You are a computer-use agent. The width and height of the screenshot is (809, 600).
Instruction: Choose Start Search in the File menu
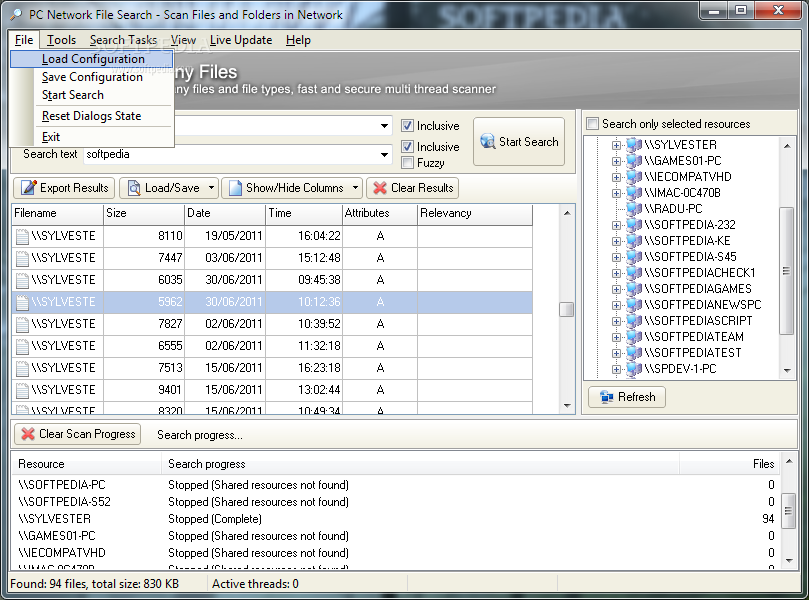point(92,95)
